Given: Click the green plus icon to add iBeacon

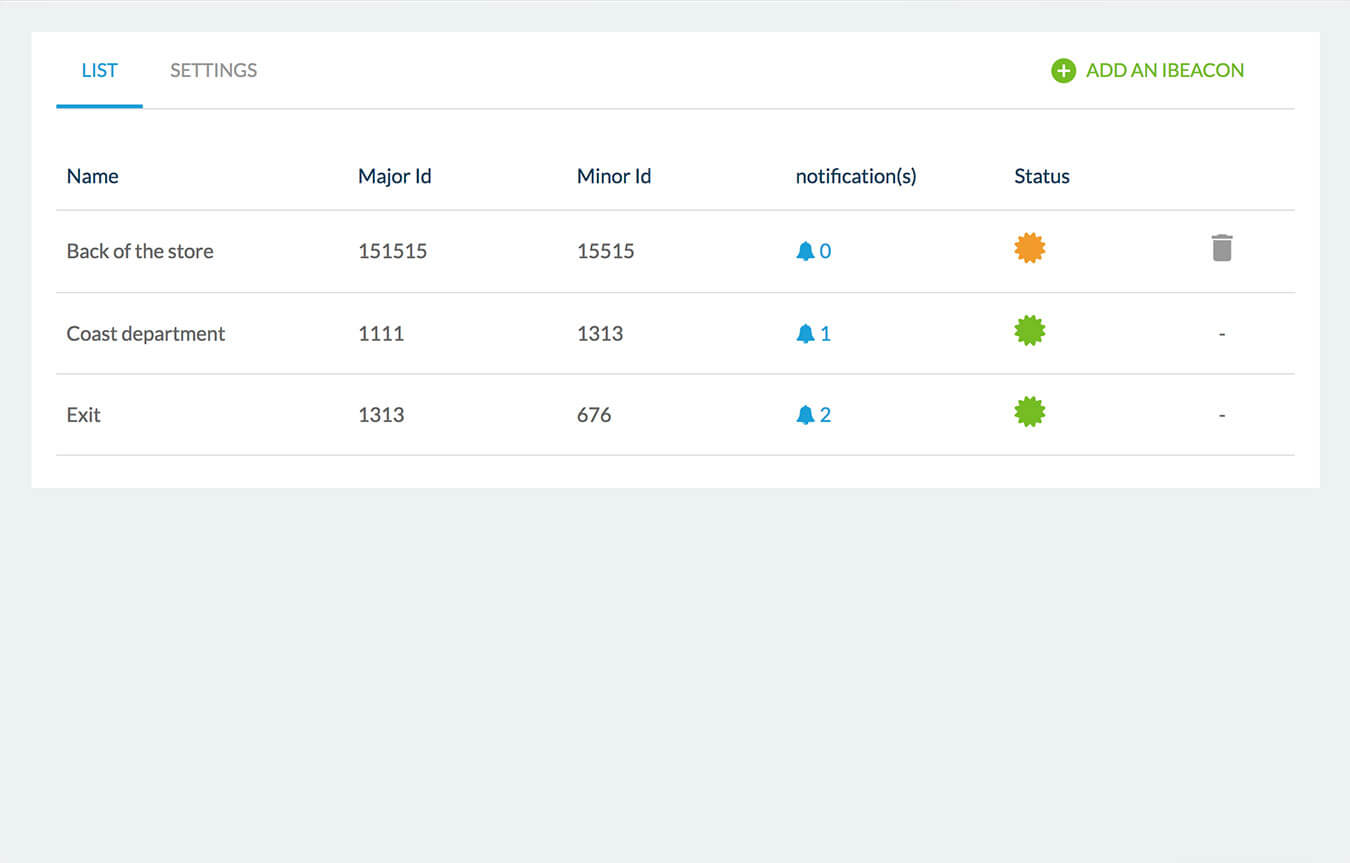Looking at the screenshot, I should point(1063,70).
